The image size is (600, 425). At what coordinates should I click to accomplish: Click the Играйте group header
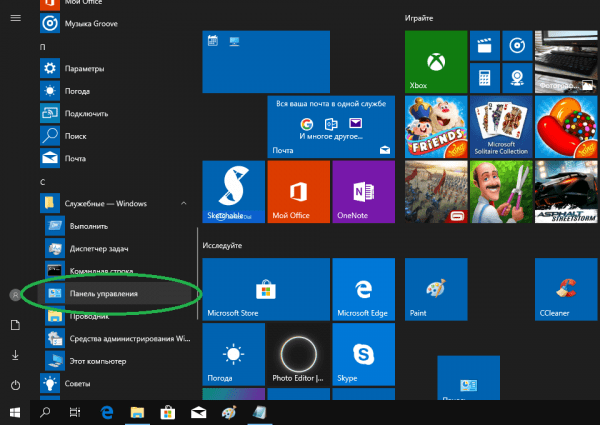point(419,18)
